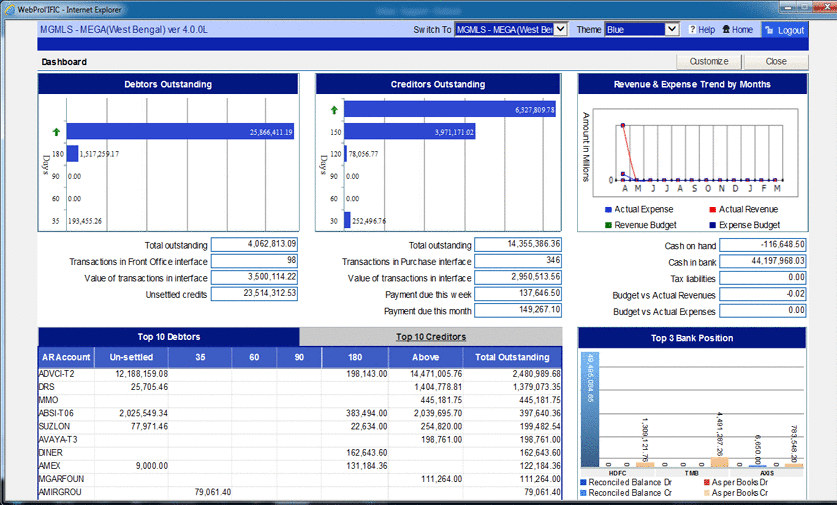Click green up arrow in Creditors Outstanding chart
This screenshot has width=837, height=505.
[334, 110]
